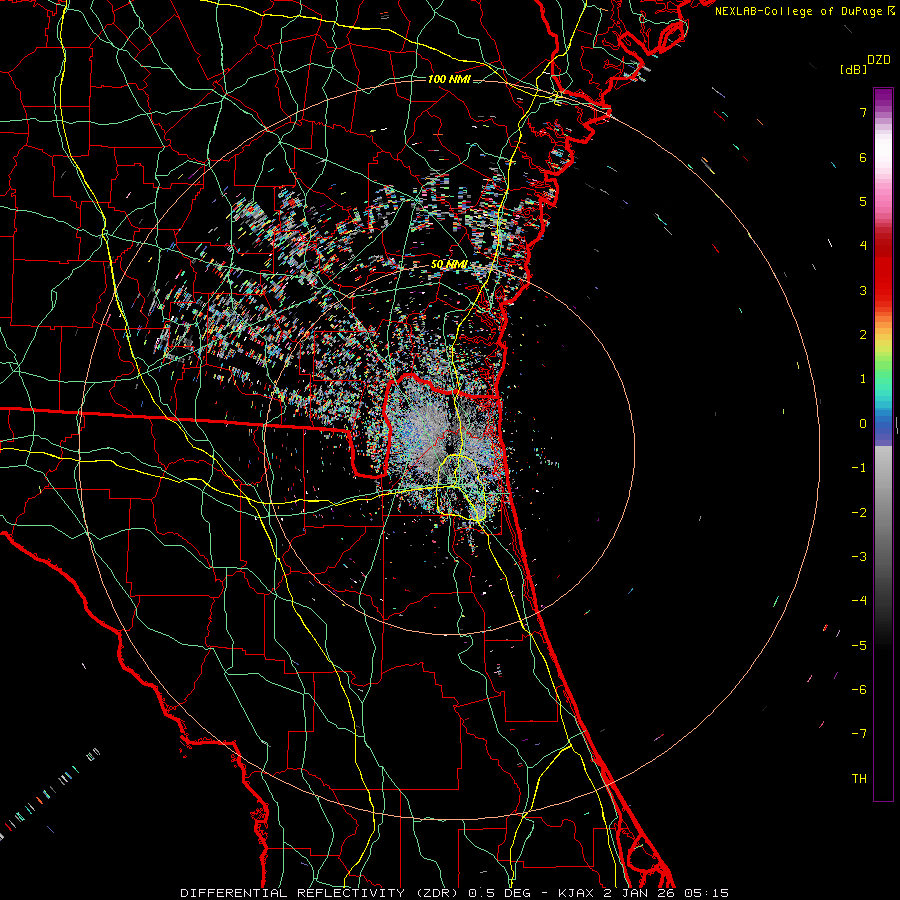Select the 0 value on color scale
Image resolution: width=900 pixels, height=900 pixels.
point(863,424)
